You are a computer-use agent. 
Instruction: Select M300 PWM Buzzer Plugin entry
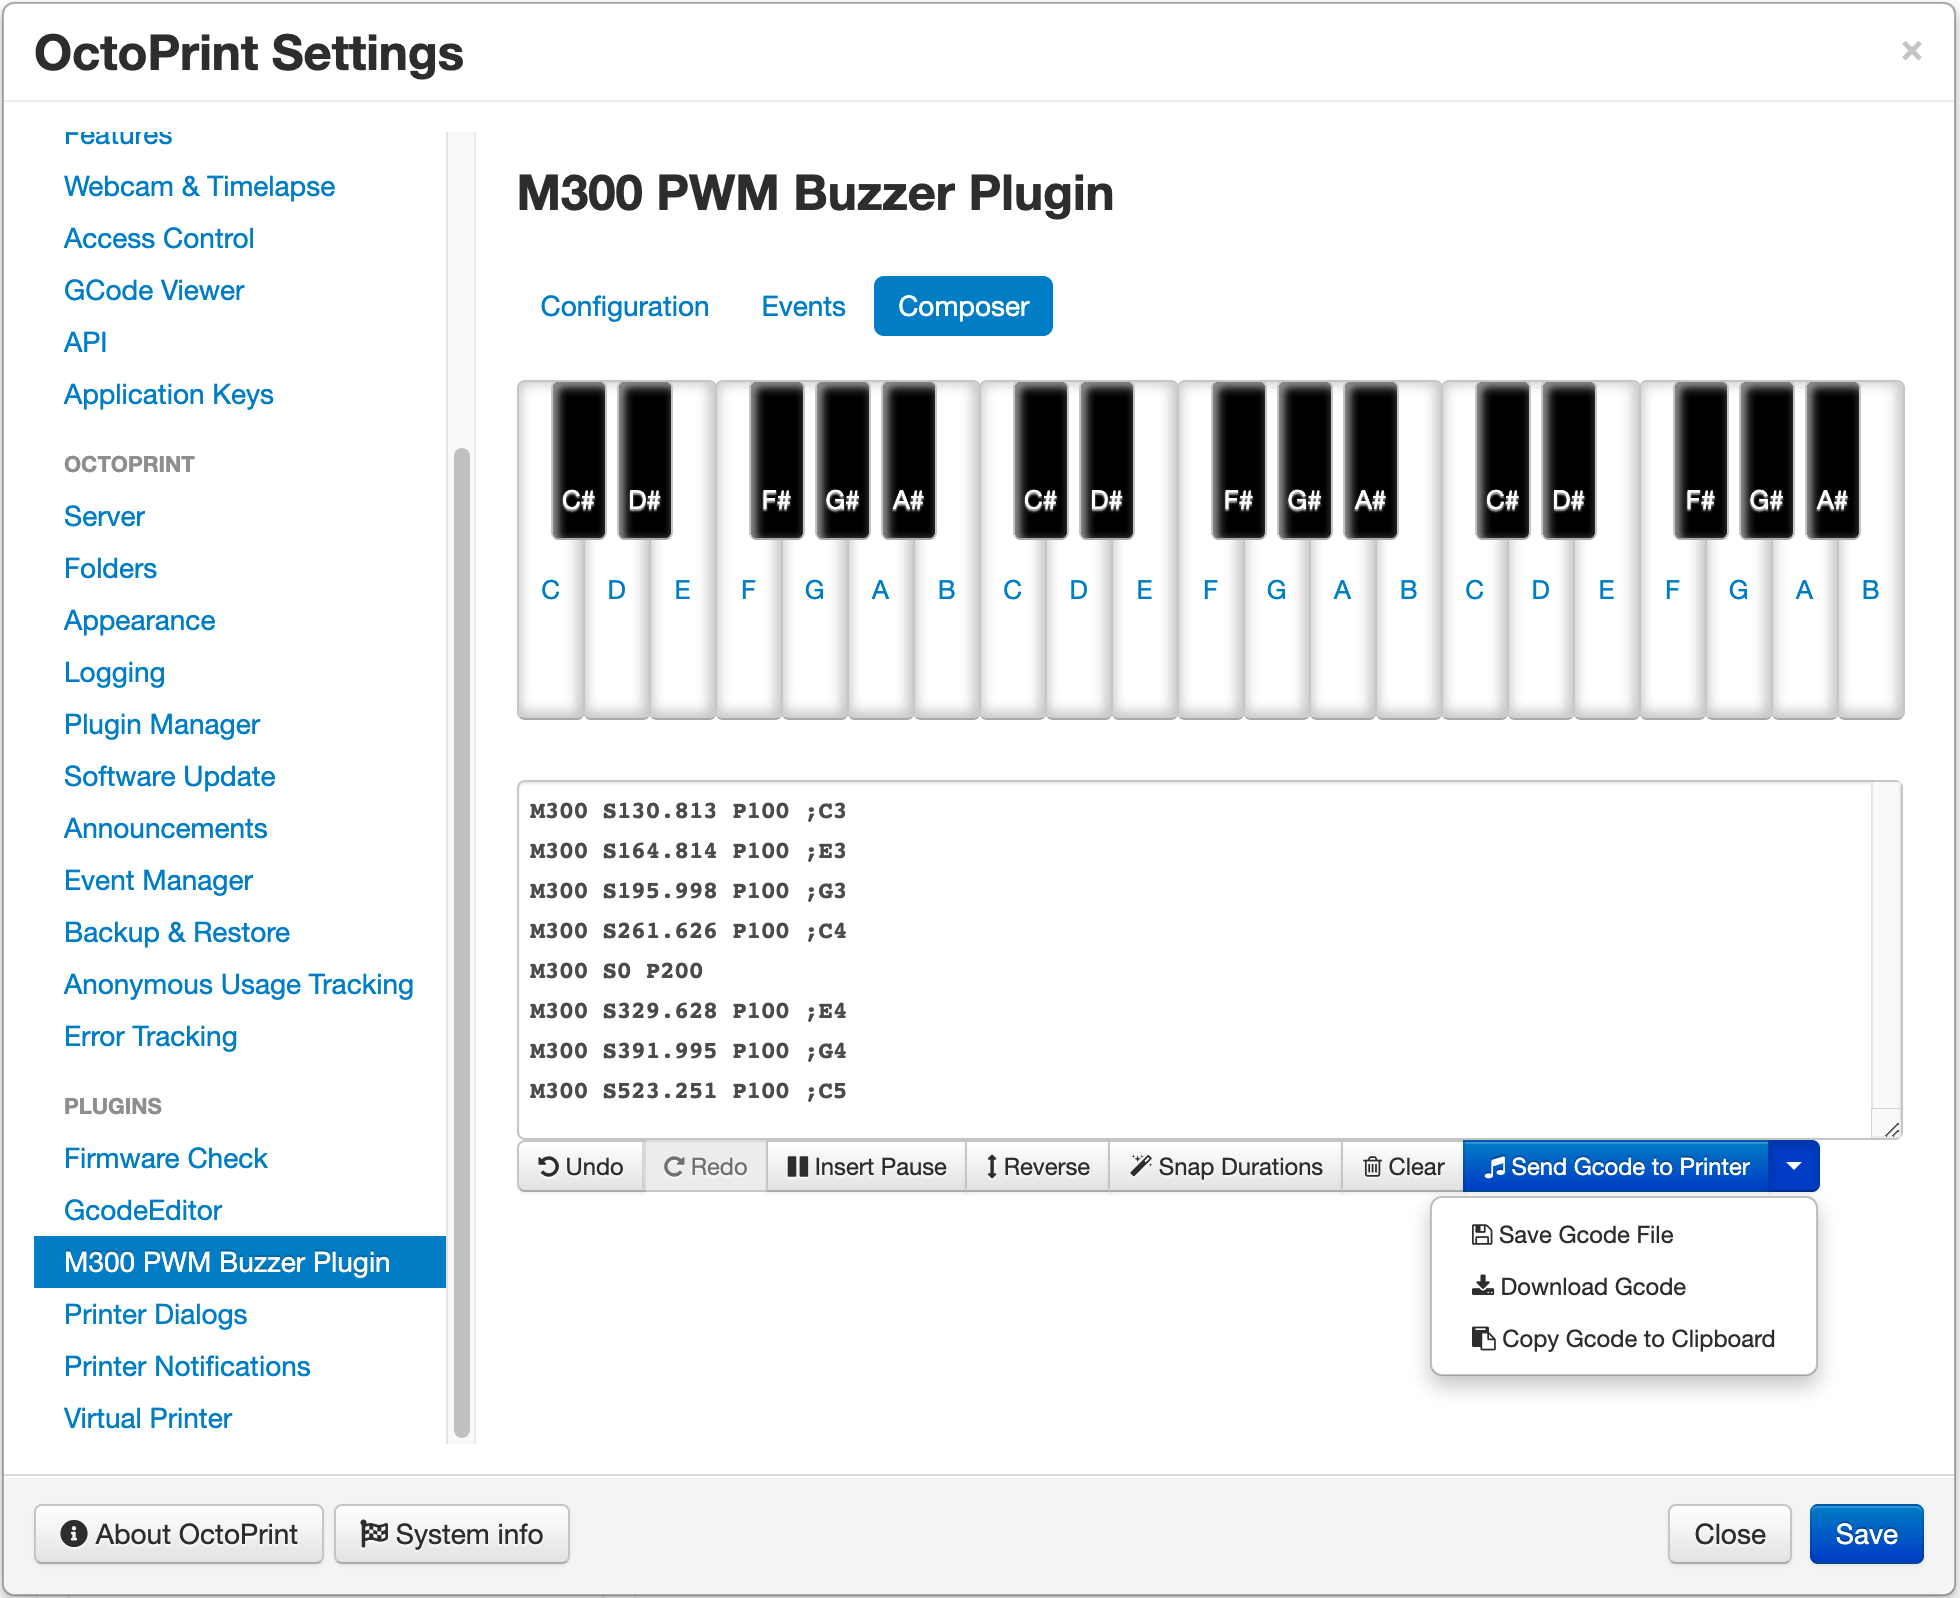pyautogui.click(x=240, y=1262)
